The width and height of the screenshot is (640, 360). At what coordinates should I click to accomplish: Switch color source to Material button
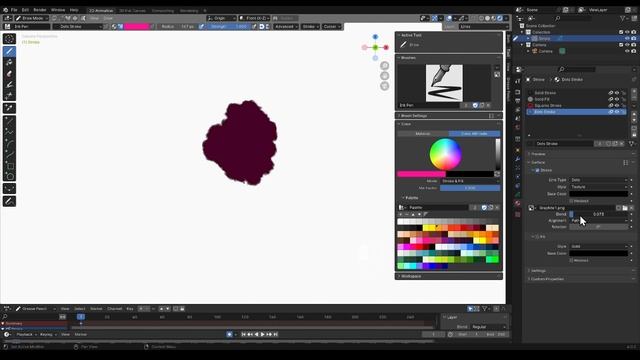423,134
